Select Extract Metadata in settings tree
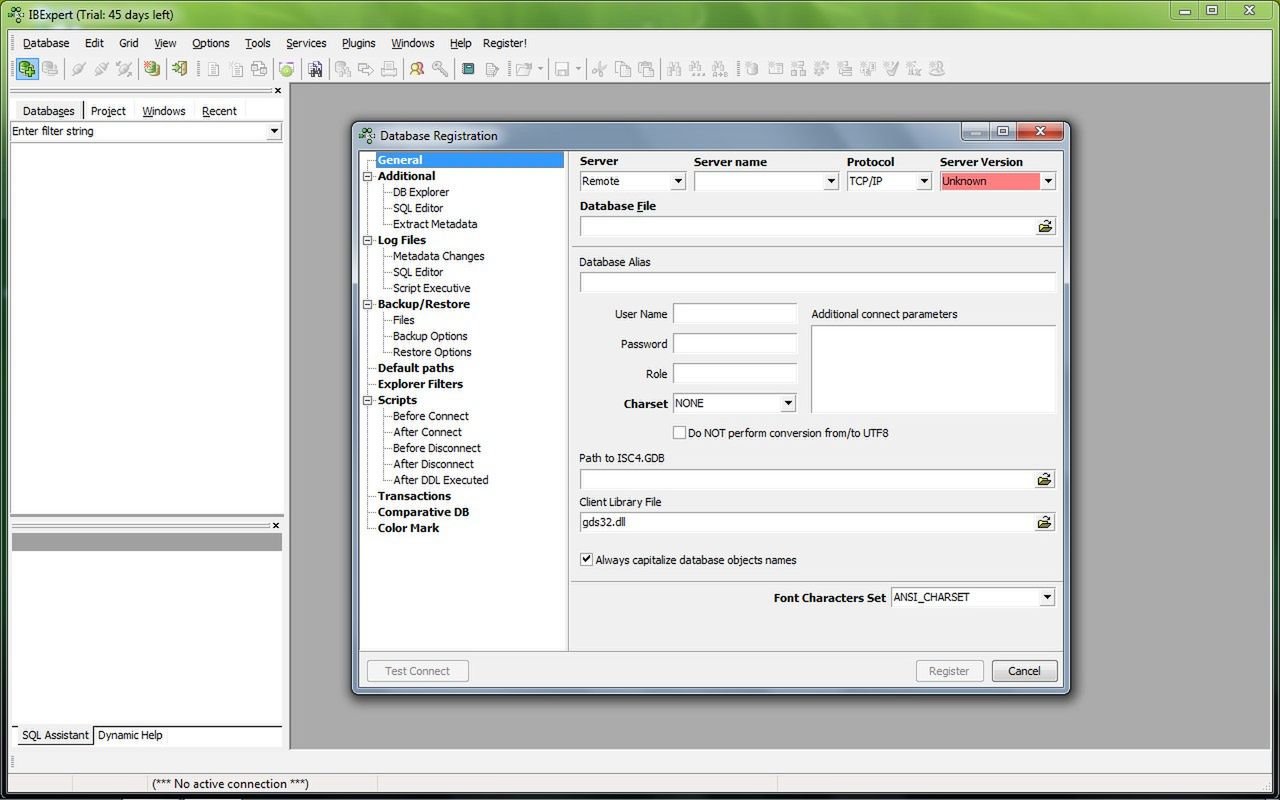 click(x=435, y=224)
